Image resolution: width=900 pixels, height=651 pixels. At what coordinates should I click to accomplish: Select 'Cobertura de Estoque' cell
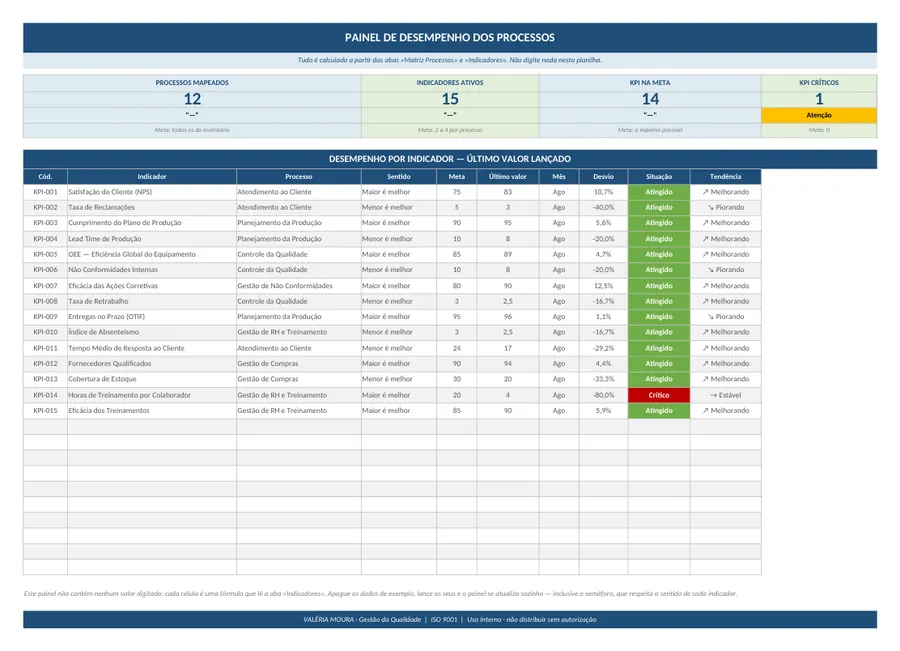(x=152, y=379)
